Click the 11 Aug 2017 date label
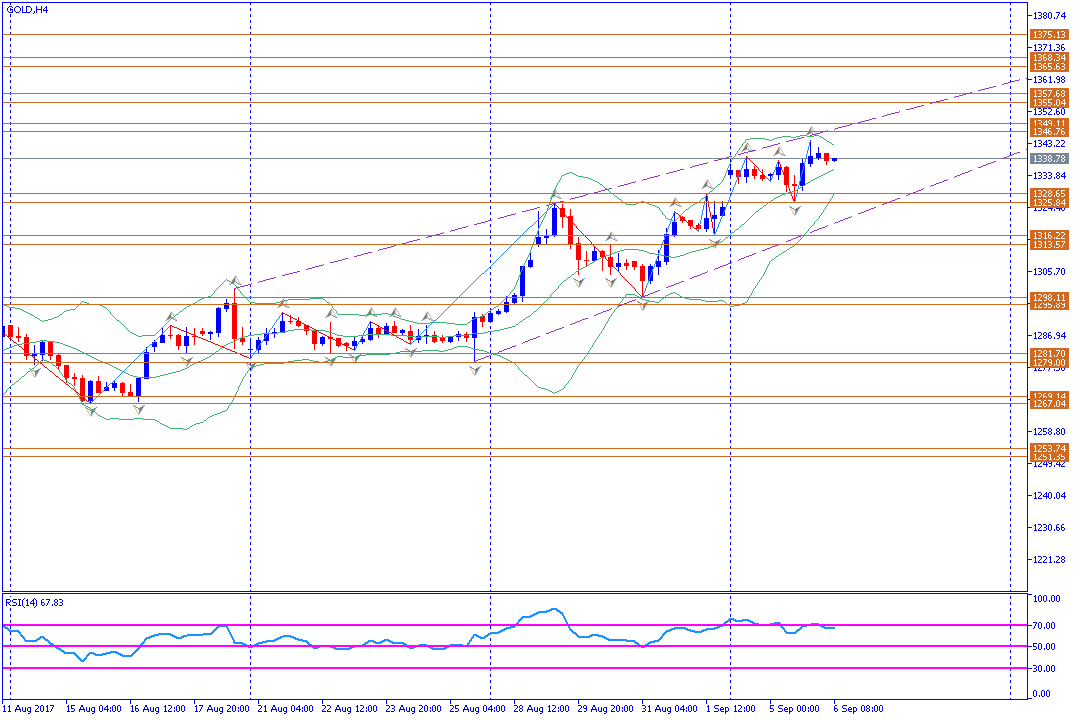 pos(28,709)
